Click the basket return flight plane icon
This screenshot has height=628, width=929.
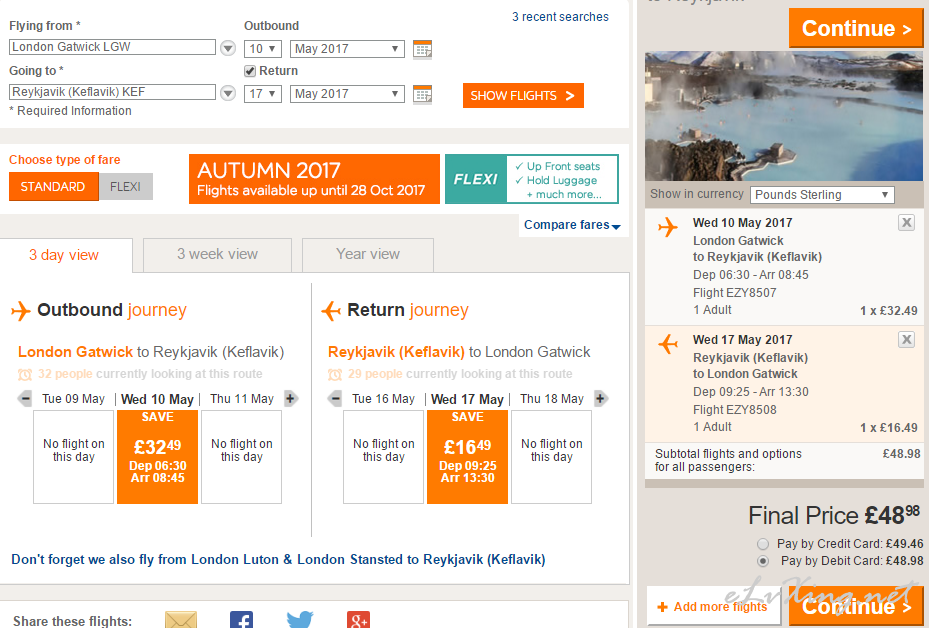point(668,344)
